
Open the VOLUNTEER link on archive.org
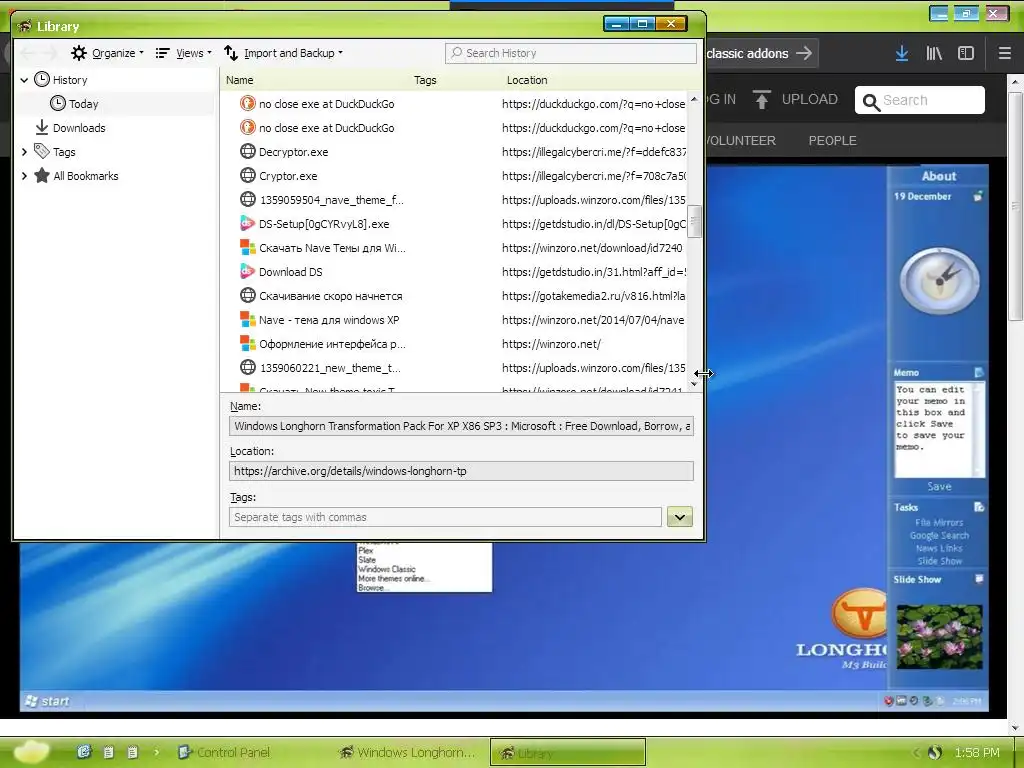click(741, 140)
